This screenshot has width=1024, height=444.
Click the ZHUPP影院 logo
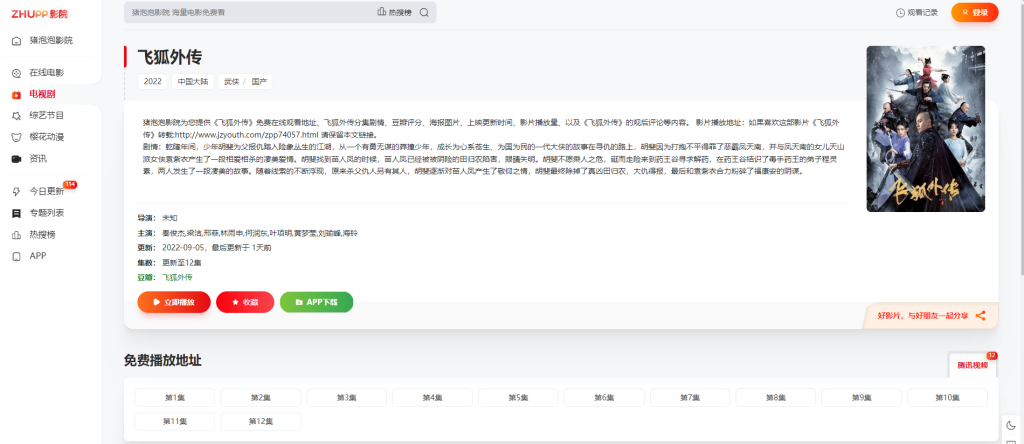39,14
